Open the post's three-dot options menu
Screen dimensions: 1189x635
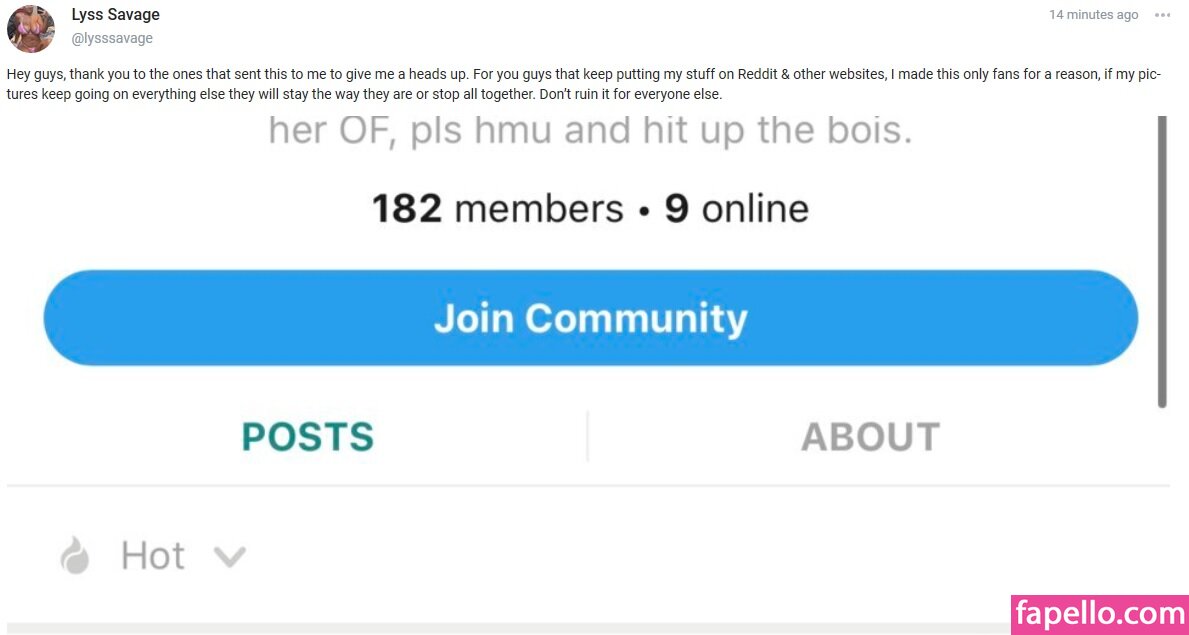tap(1162, 14)
